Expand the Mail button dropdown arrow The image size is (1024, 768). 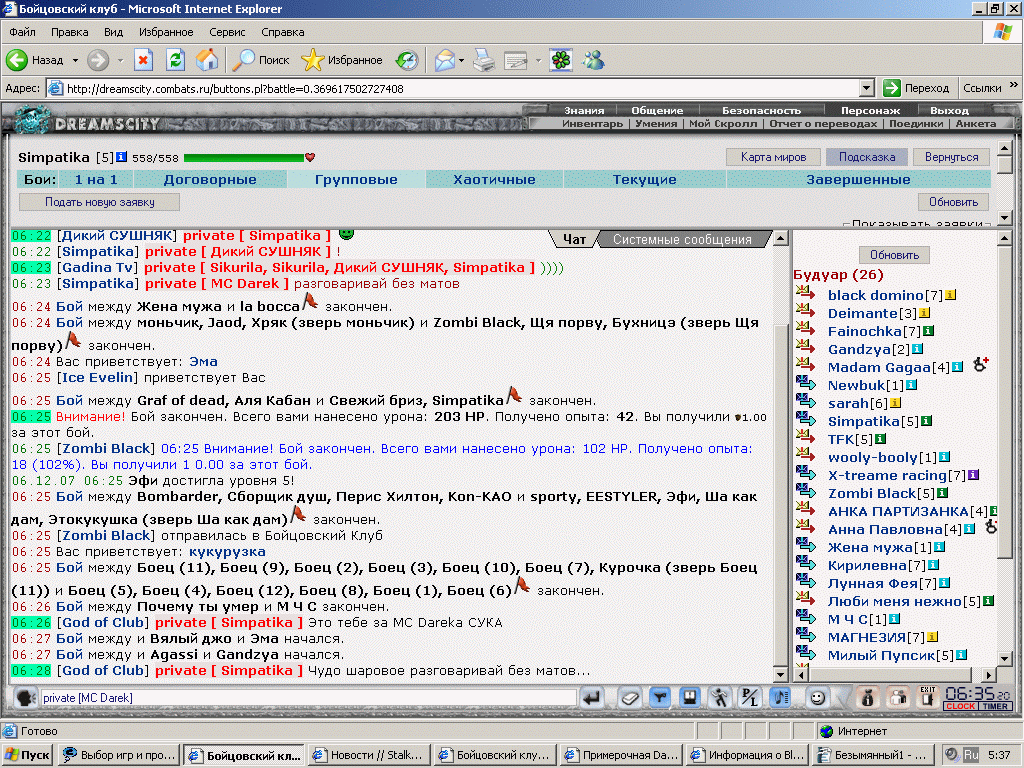(x=461, y=60)
